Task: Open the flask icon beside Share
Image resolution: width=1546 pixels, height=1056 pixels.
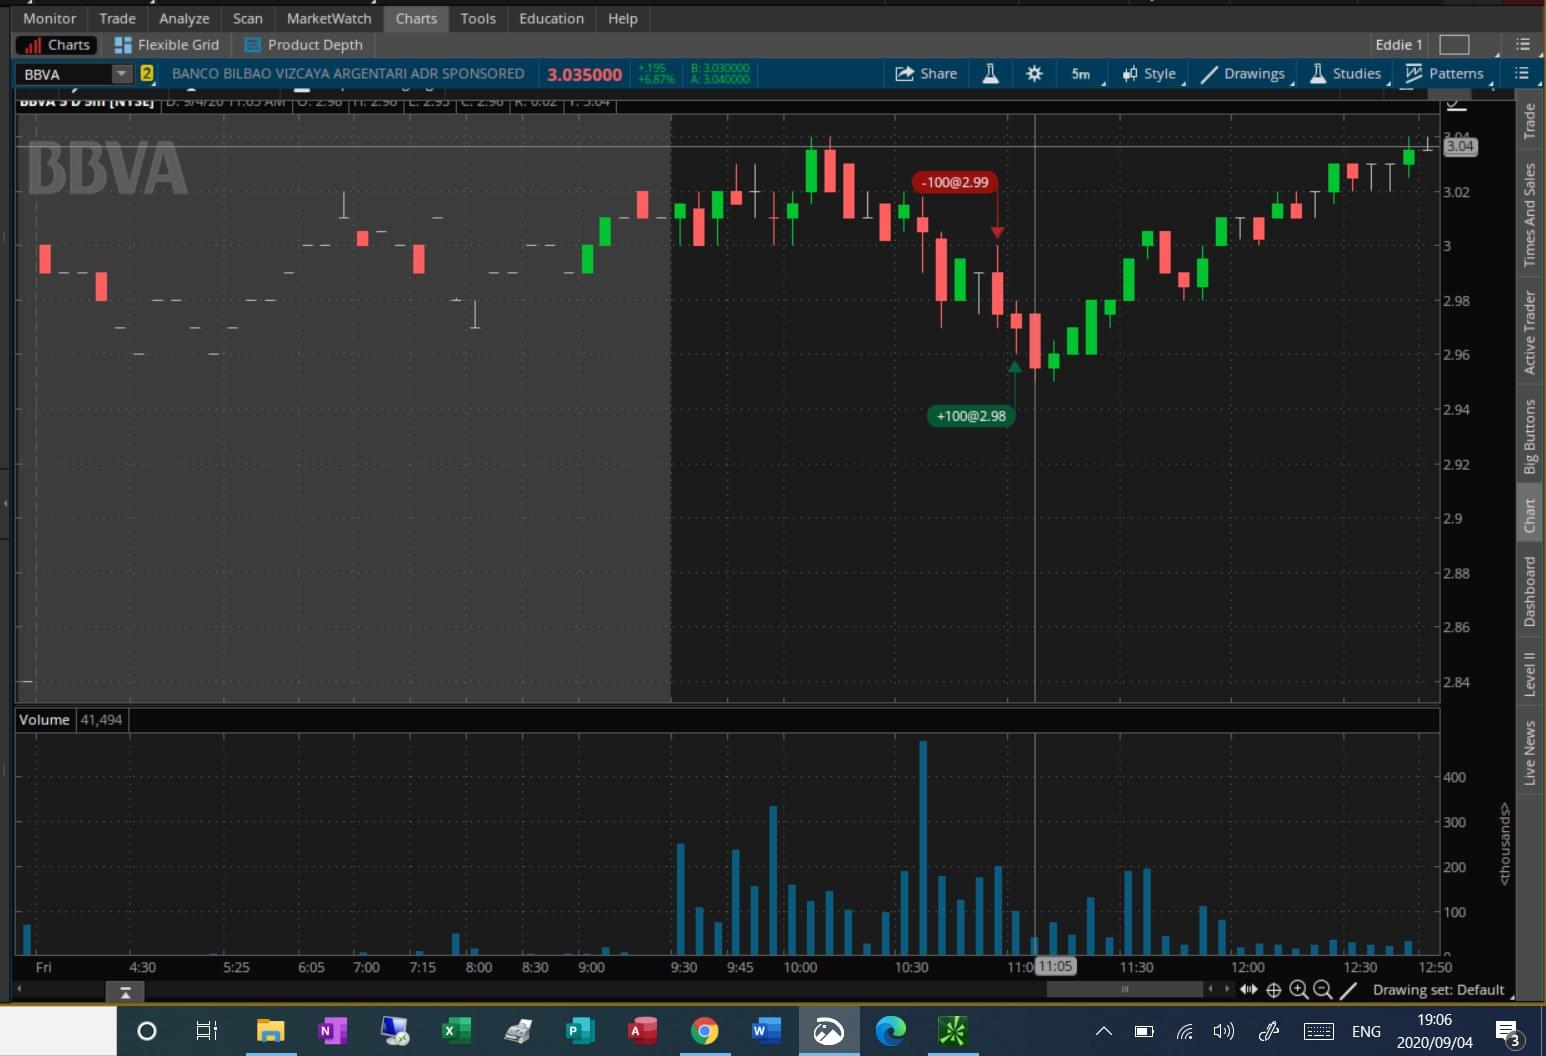Action: (990, 73)
